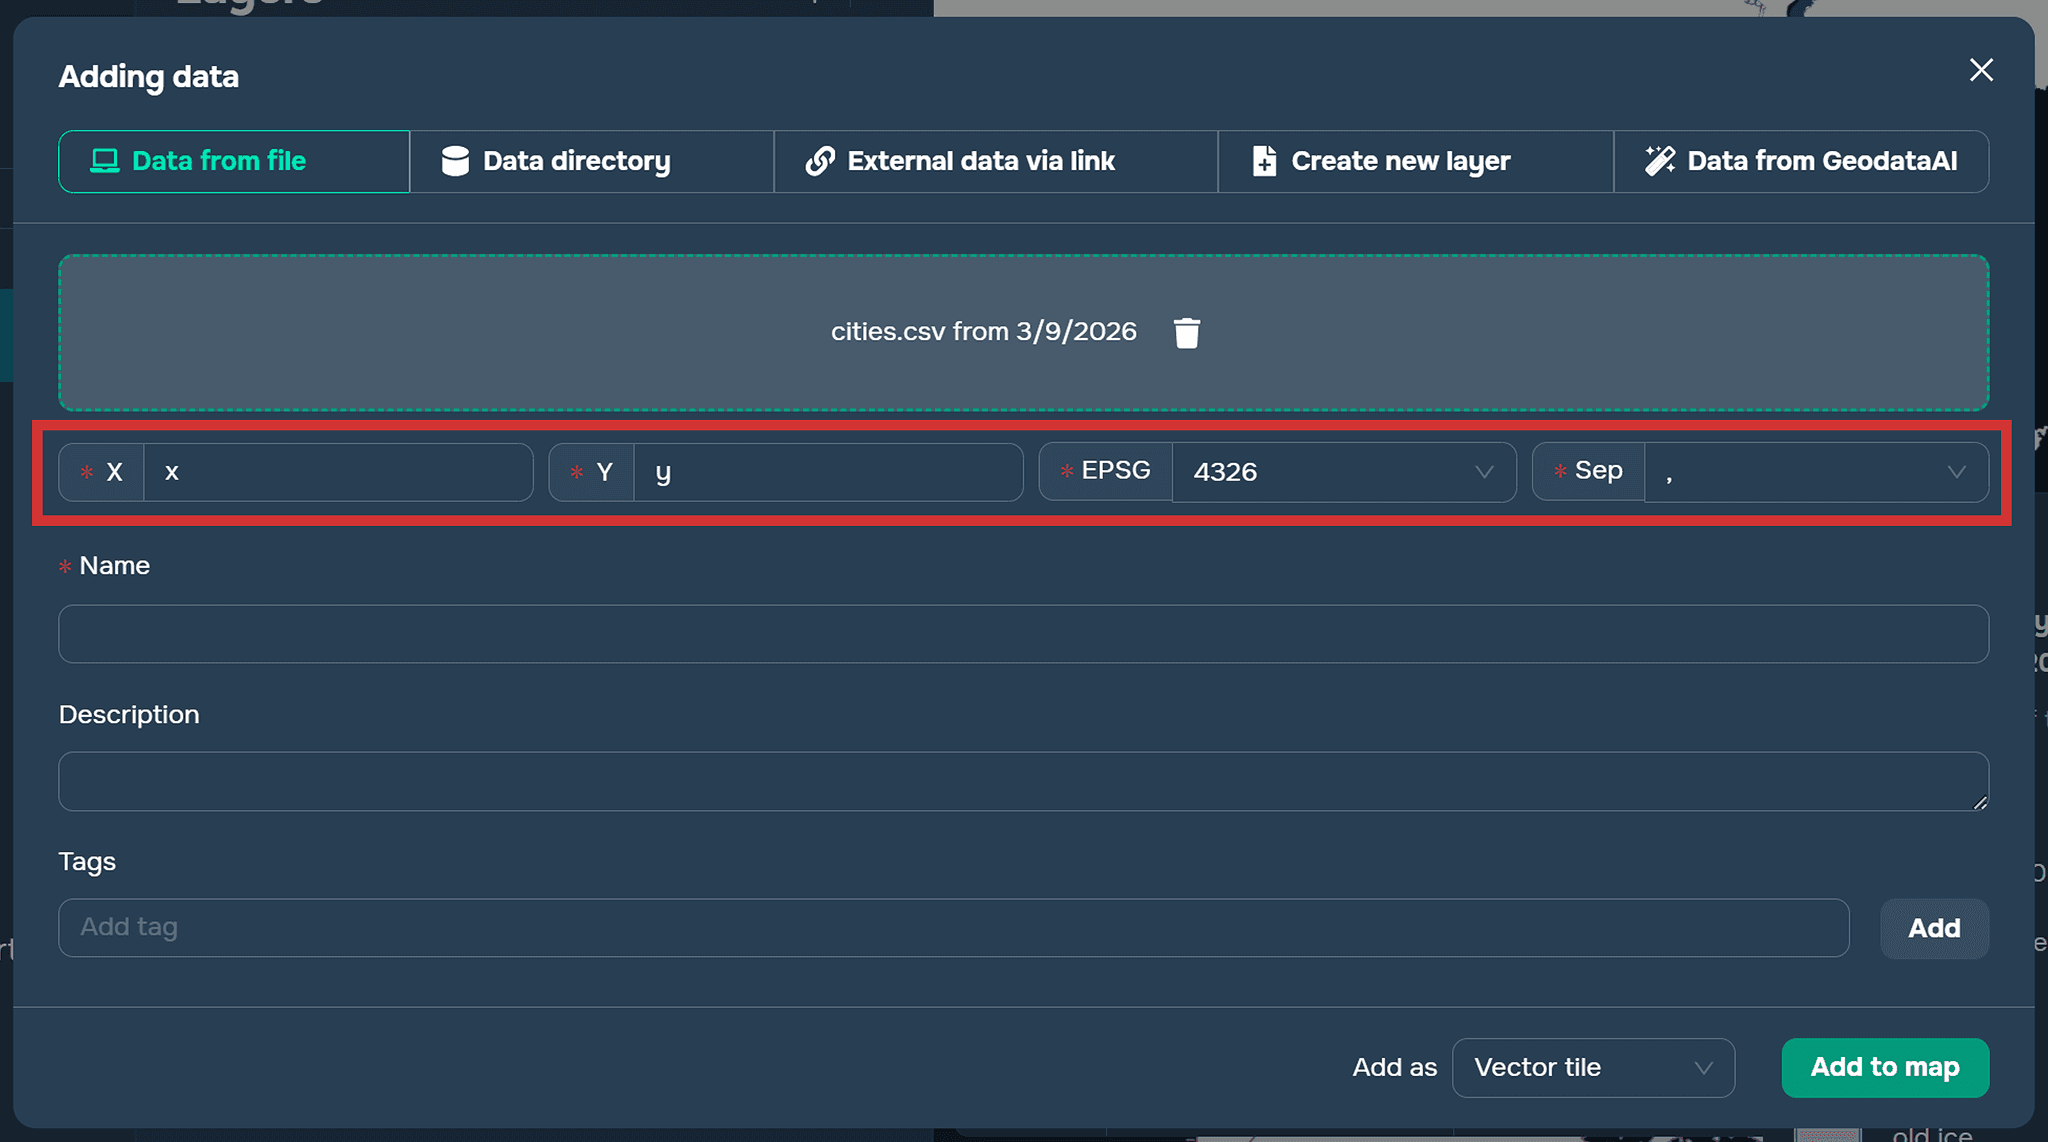Focus the Name input field
The image size is (2048, 1142).
[1022, 634]
